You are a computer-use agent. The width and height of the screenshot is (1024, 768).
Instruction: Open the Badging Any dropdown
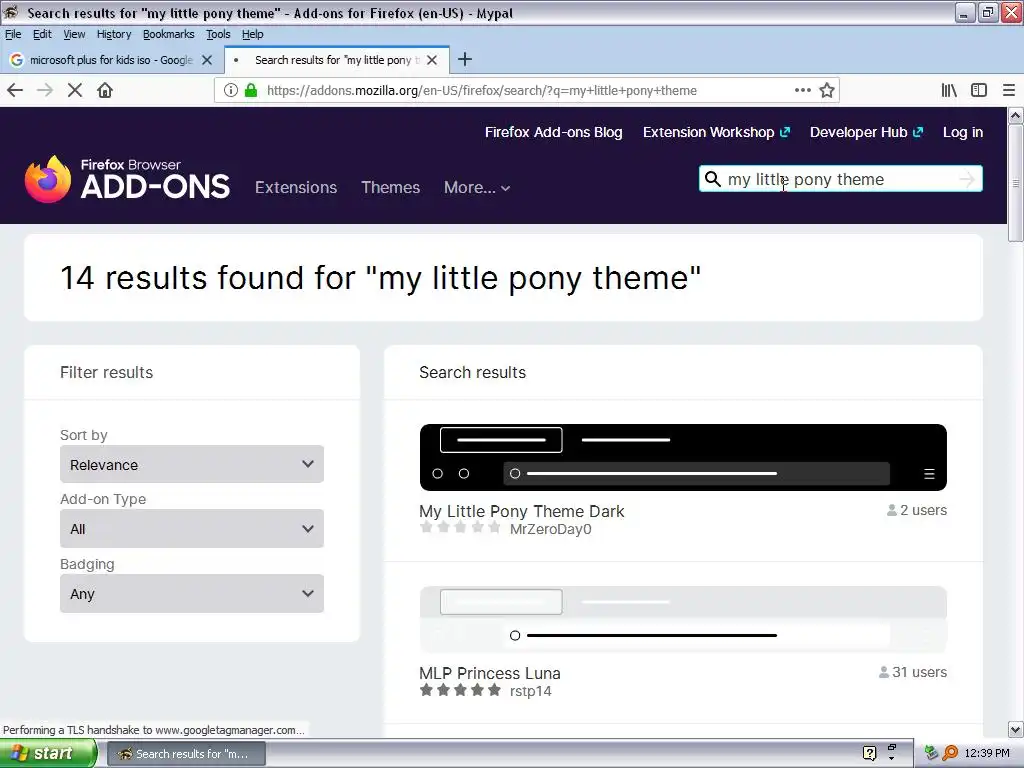click(192, 594)
